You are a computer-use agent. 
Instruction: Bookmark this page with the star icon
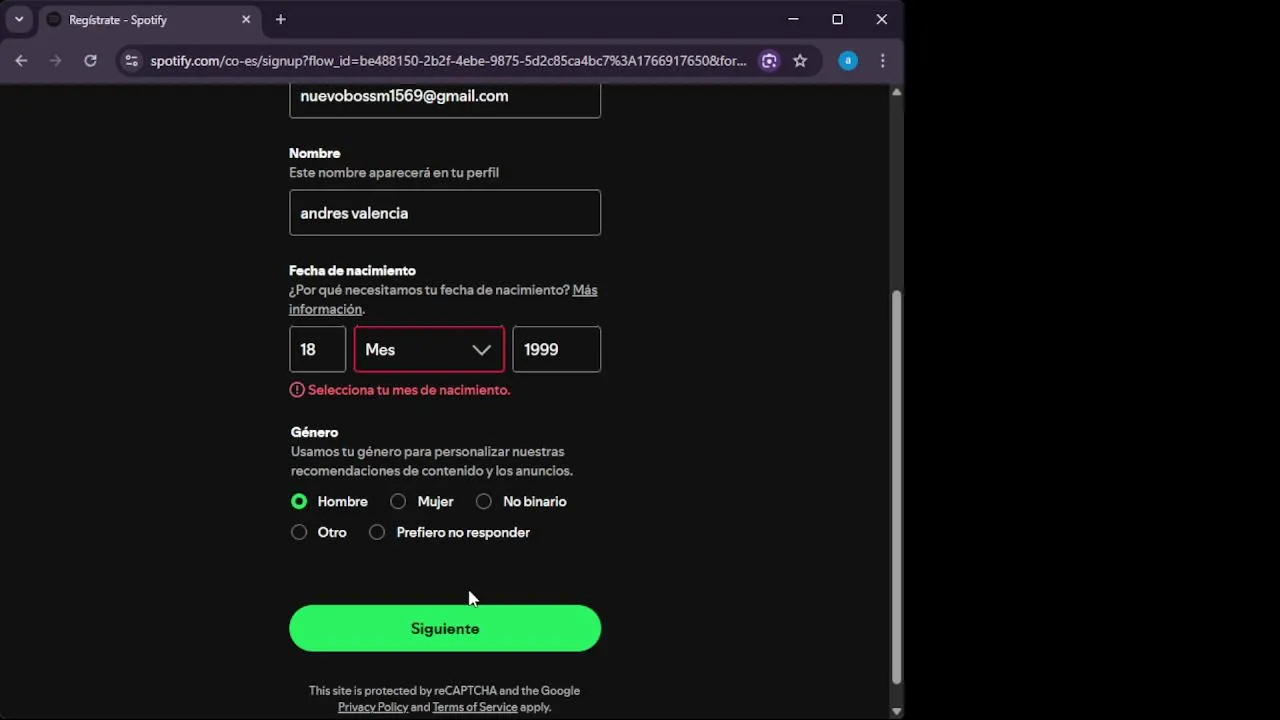pos(800,61)
